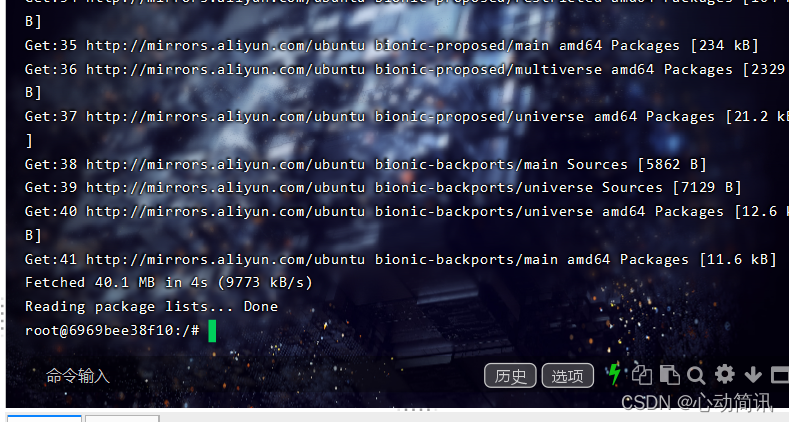The image size is (789, 422).
Task: Open terminal settings gear icon
Action: tap(725, 374)
